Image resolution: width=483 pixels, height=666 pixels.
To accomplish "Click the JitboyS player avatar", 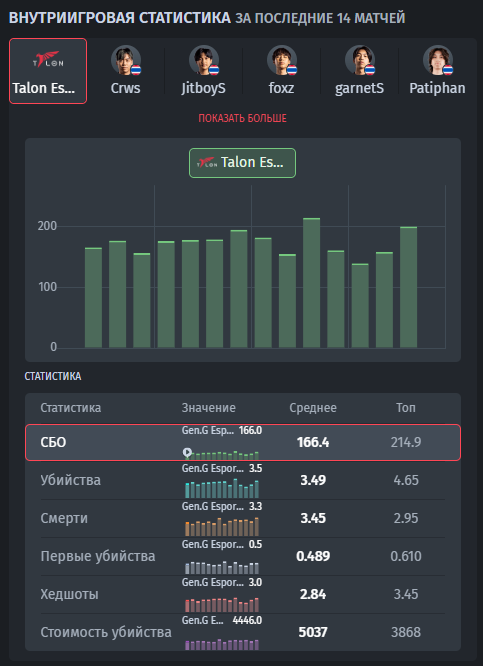I will (x=204, y=60).
